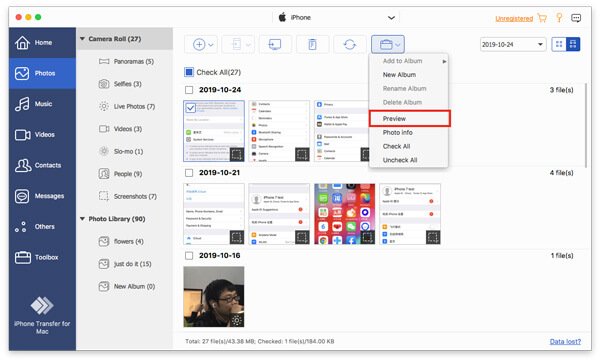The image size is (600, 361).
Task: Click the key register icon
Action: [559, 18]
